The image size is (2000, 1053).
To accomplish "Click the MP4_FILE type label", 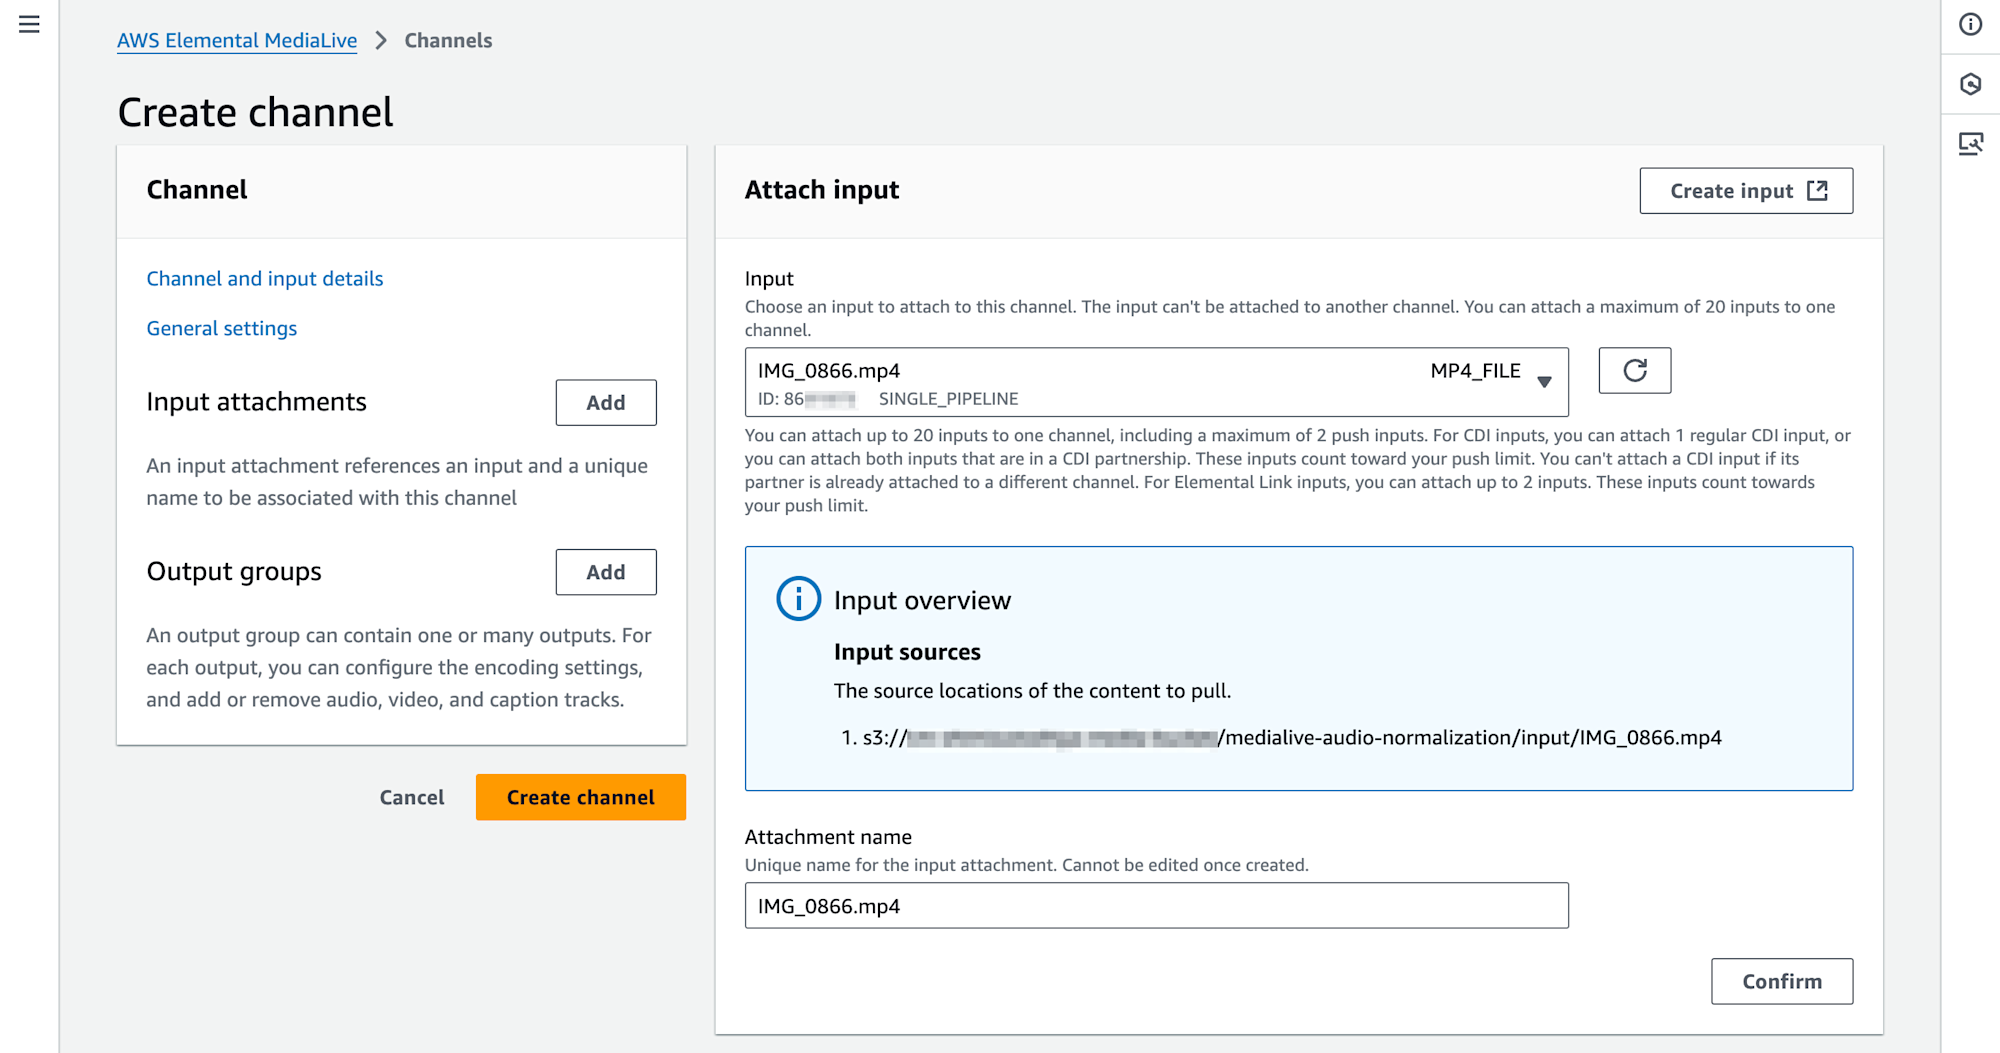I will (1475, 371).
